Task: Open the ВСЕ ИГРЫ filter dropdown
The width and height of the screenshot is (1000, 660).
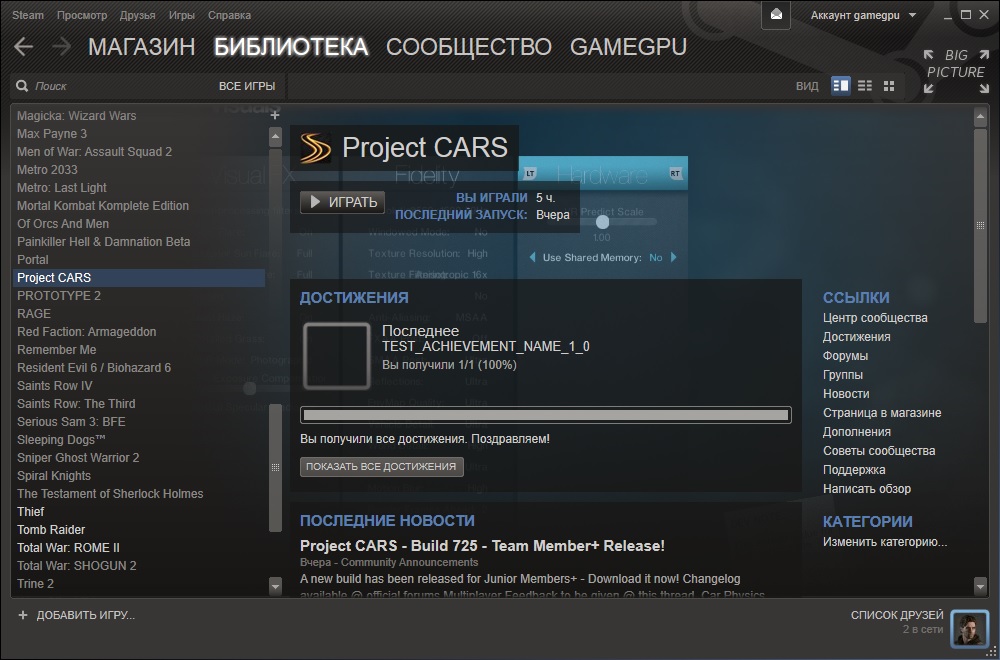Action: 247,85
